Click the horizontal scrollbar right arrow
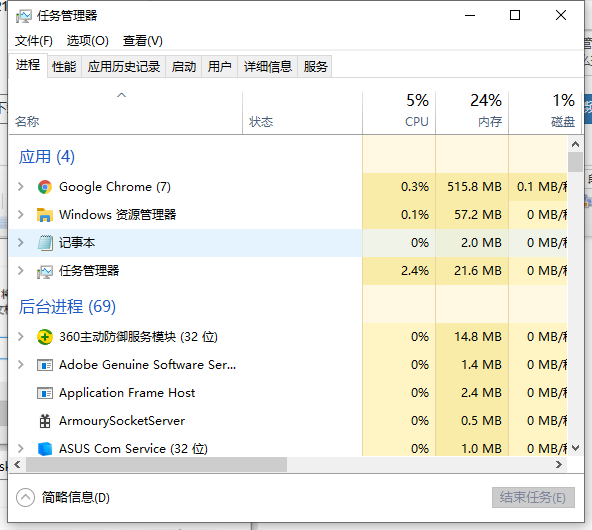Image resolution: width=592 pixels, height=530 pixels. [559, 465]
